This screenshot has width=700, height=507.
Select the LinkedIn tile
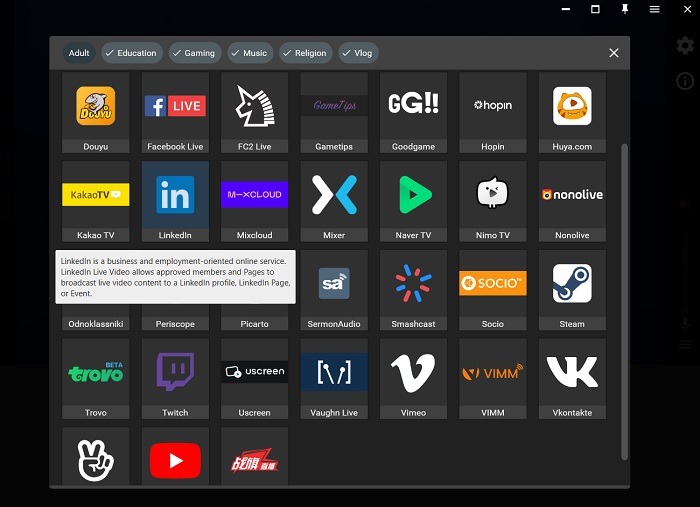point(175,201)
